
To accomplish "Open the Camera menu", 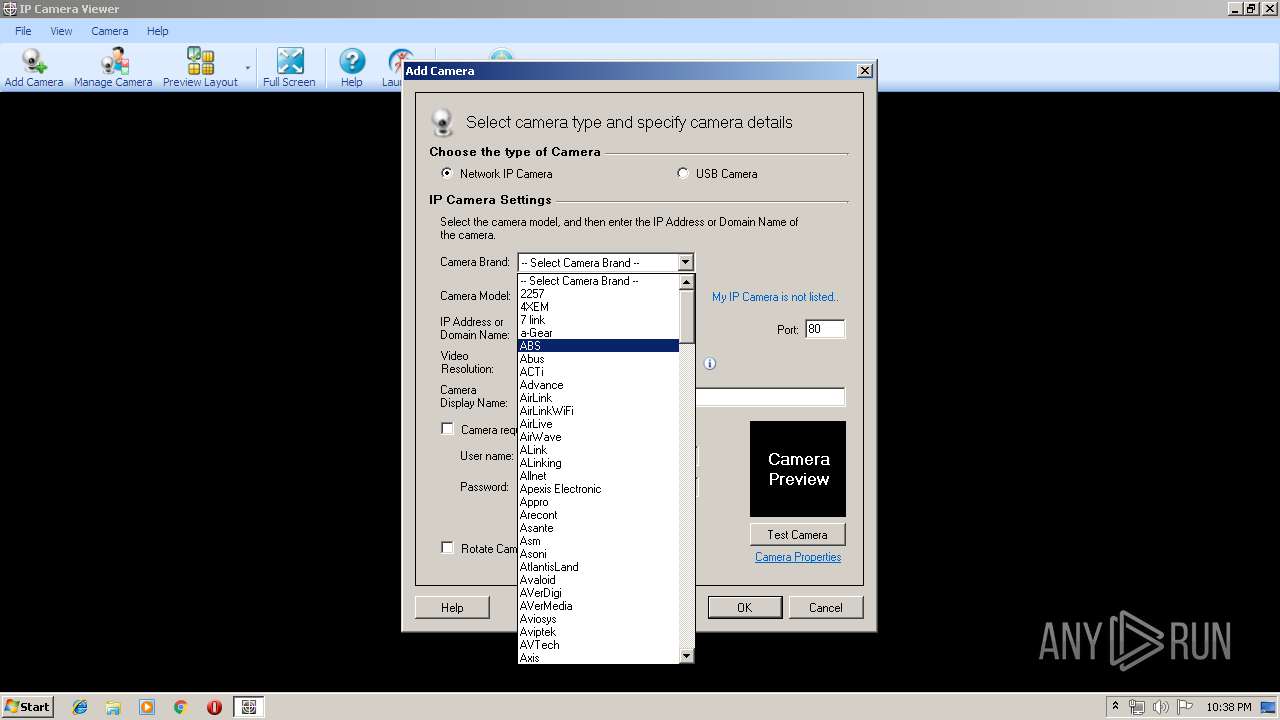I will click(110, 31).
